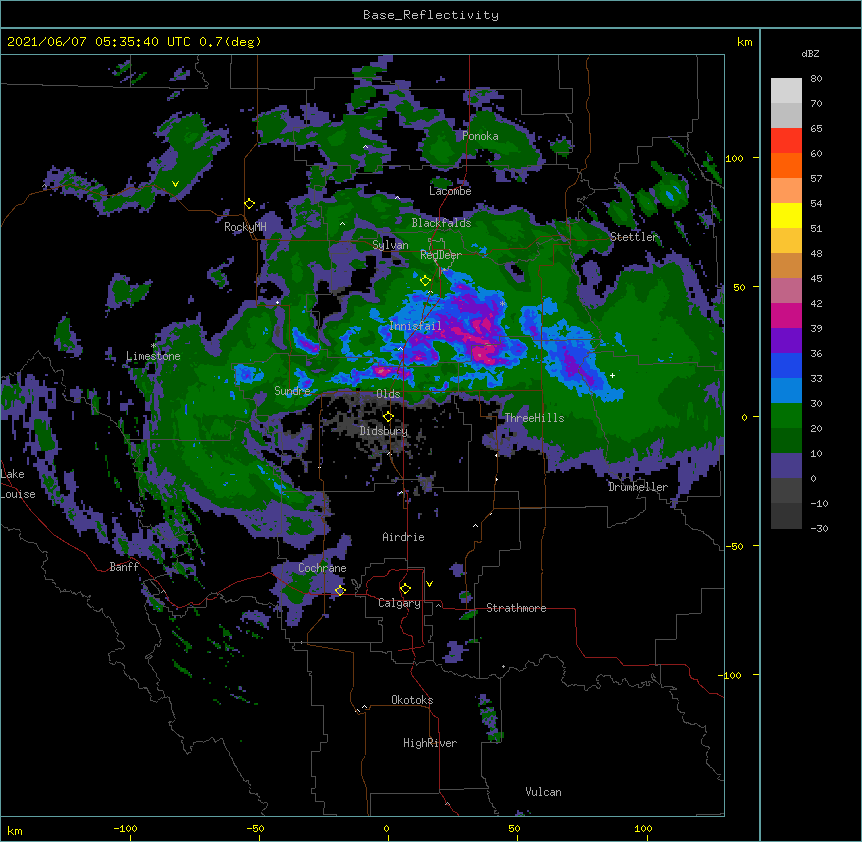Click the Vulcan label
Screen dimensions: 862x842
[543, 792]
